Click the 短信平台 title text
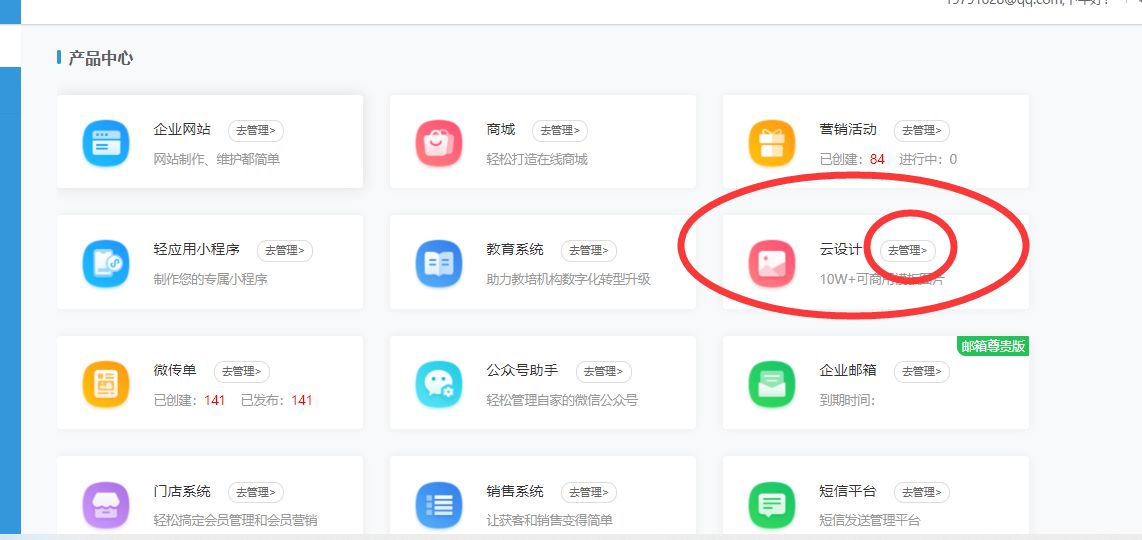The height and width of the screenshot is (540, 1142). [x=848, y=492]
